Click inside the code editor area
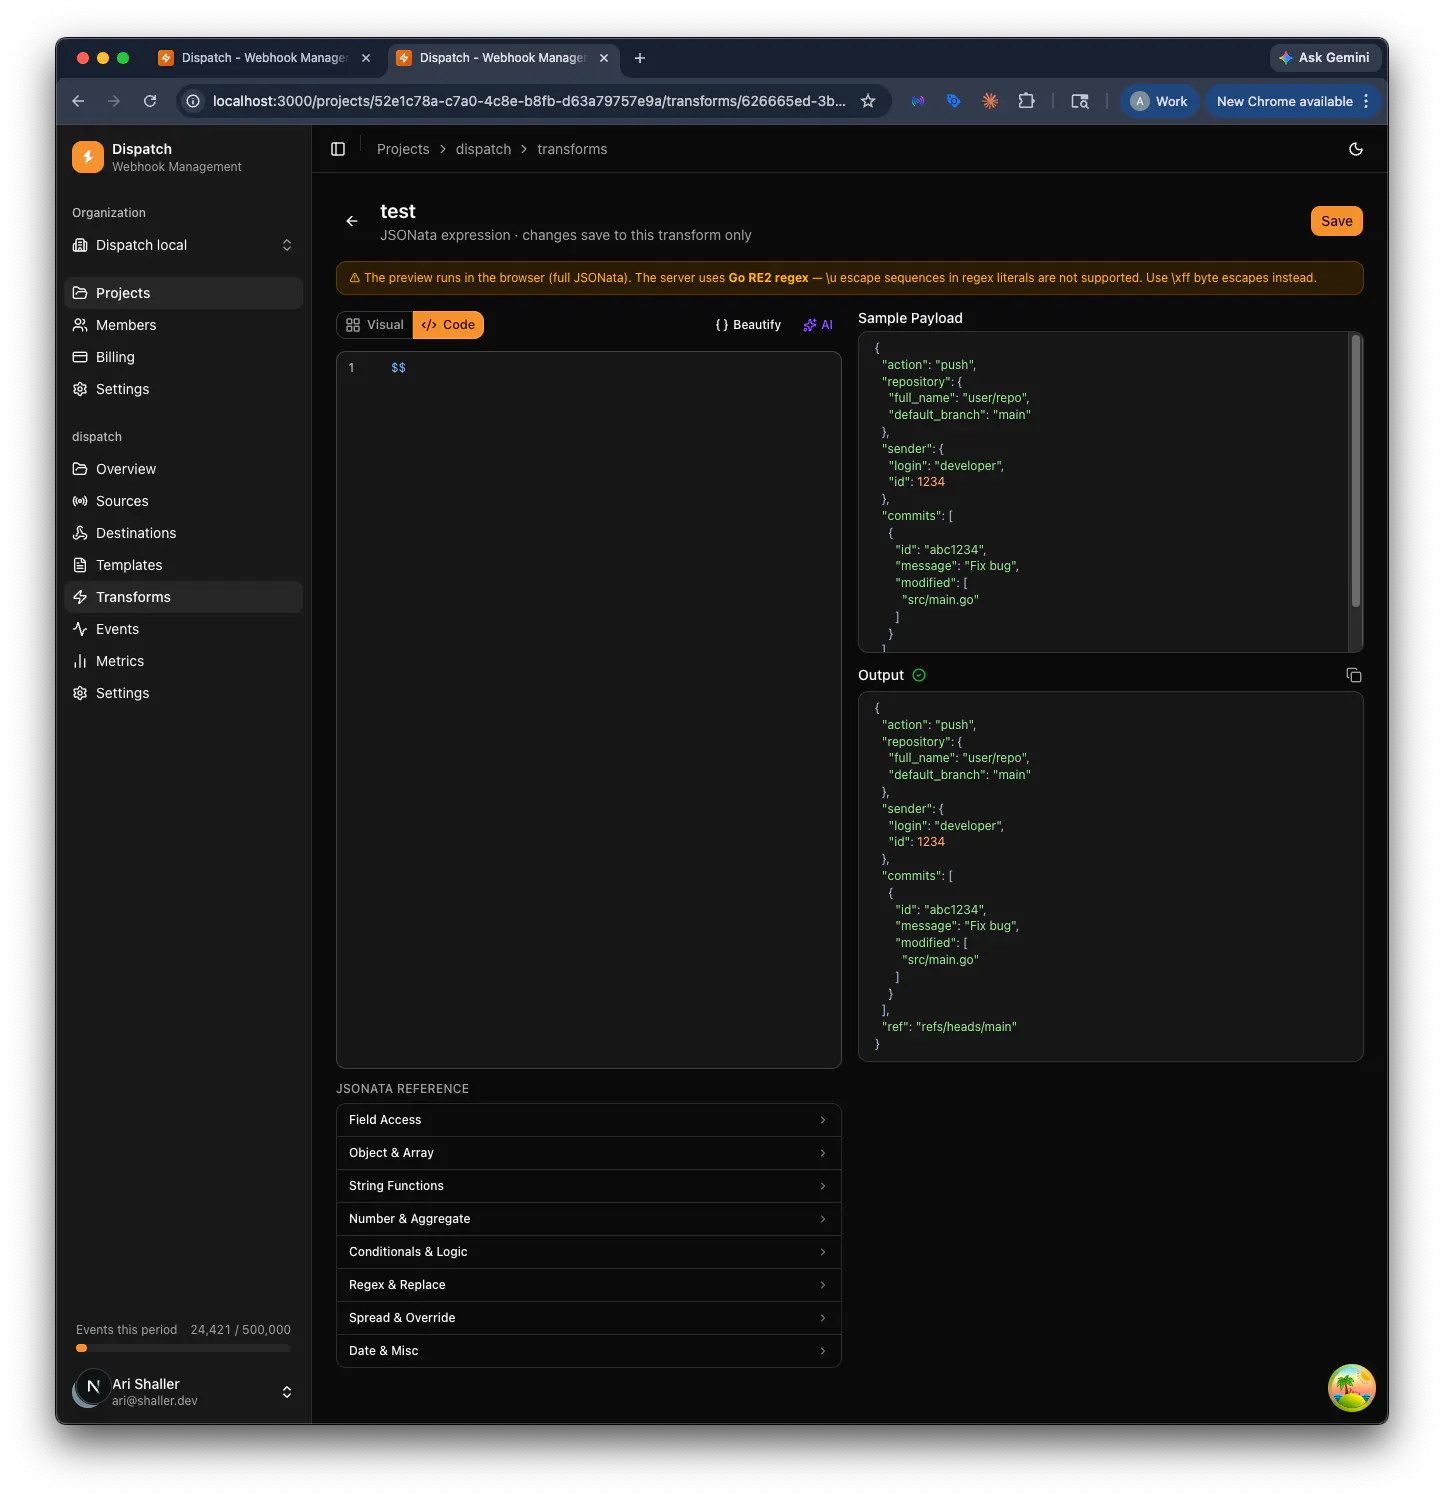 tap(589, 710)
